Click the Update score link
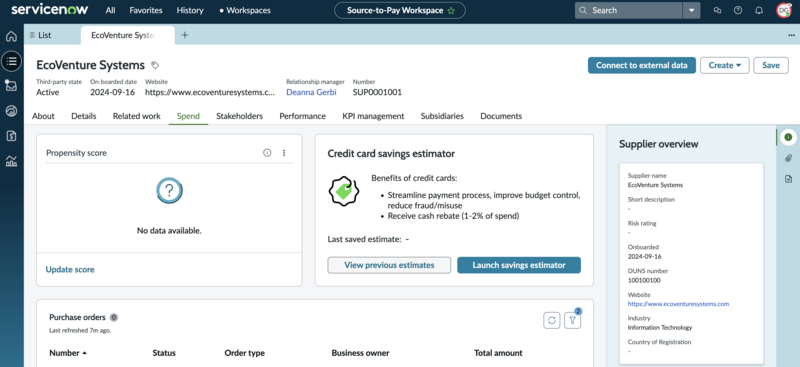The width and height of the screenshot is (800, 367). 70,270
